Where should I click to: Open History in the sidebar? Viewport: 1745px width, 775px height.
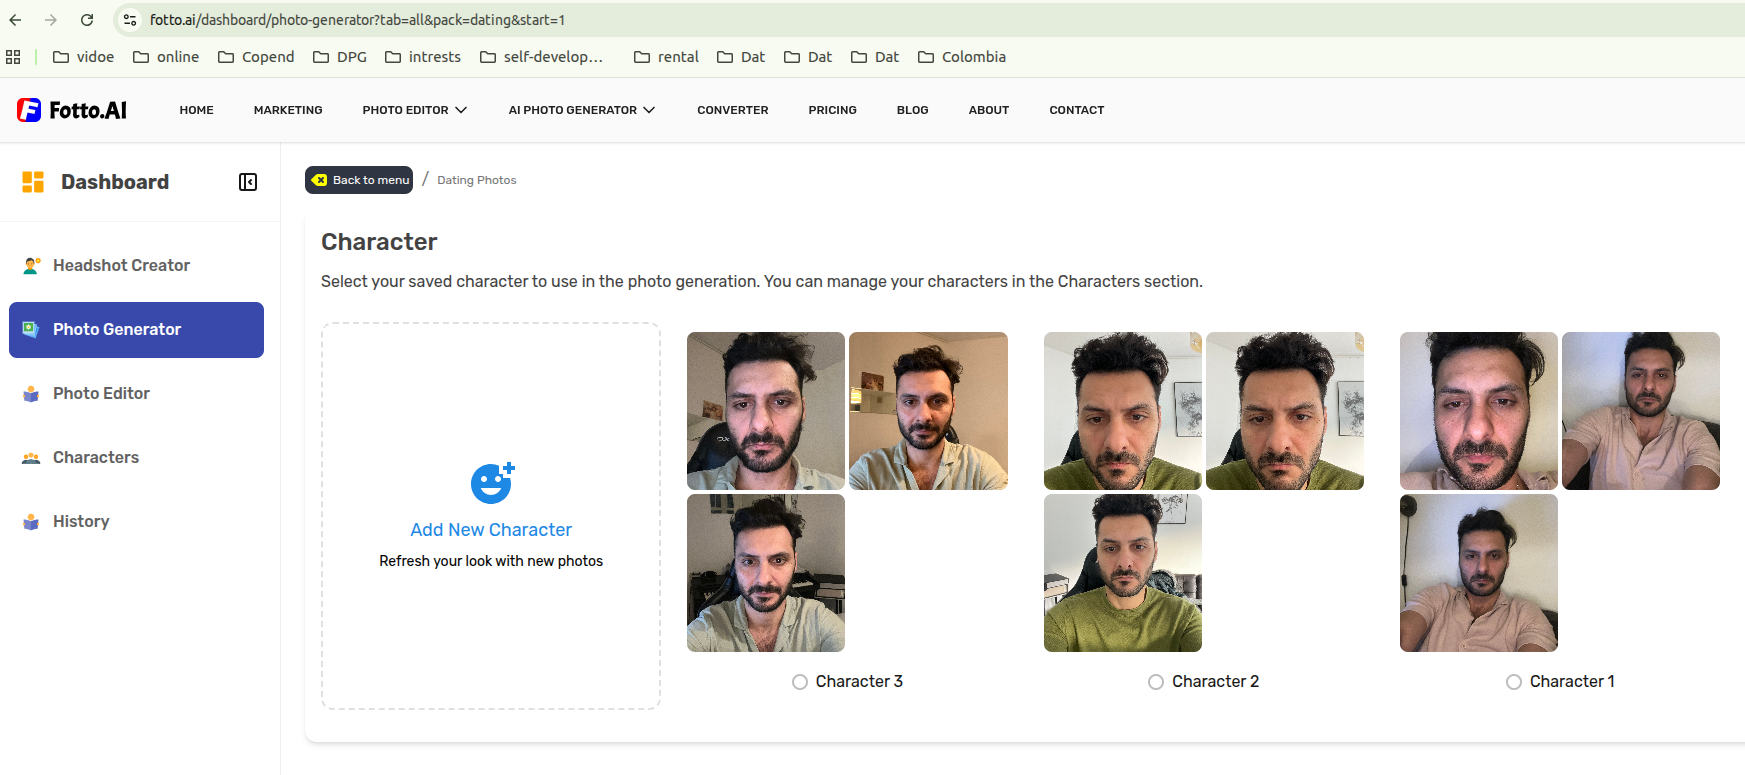click(136, 521)
